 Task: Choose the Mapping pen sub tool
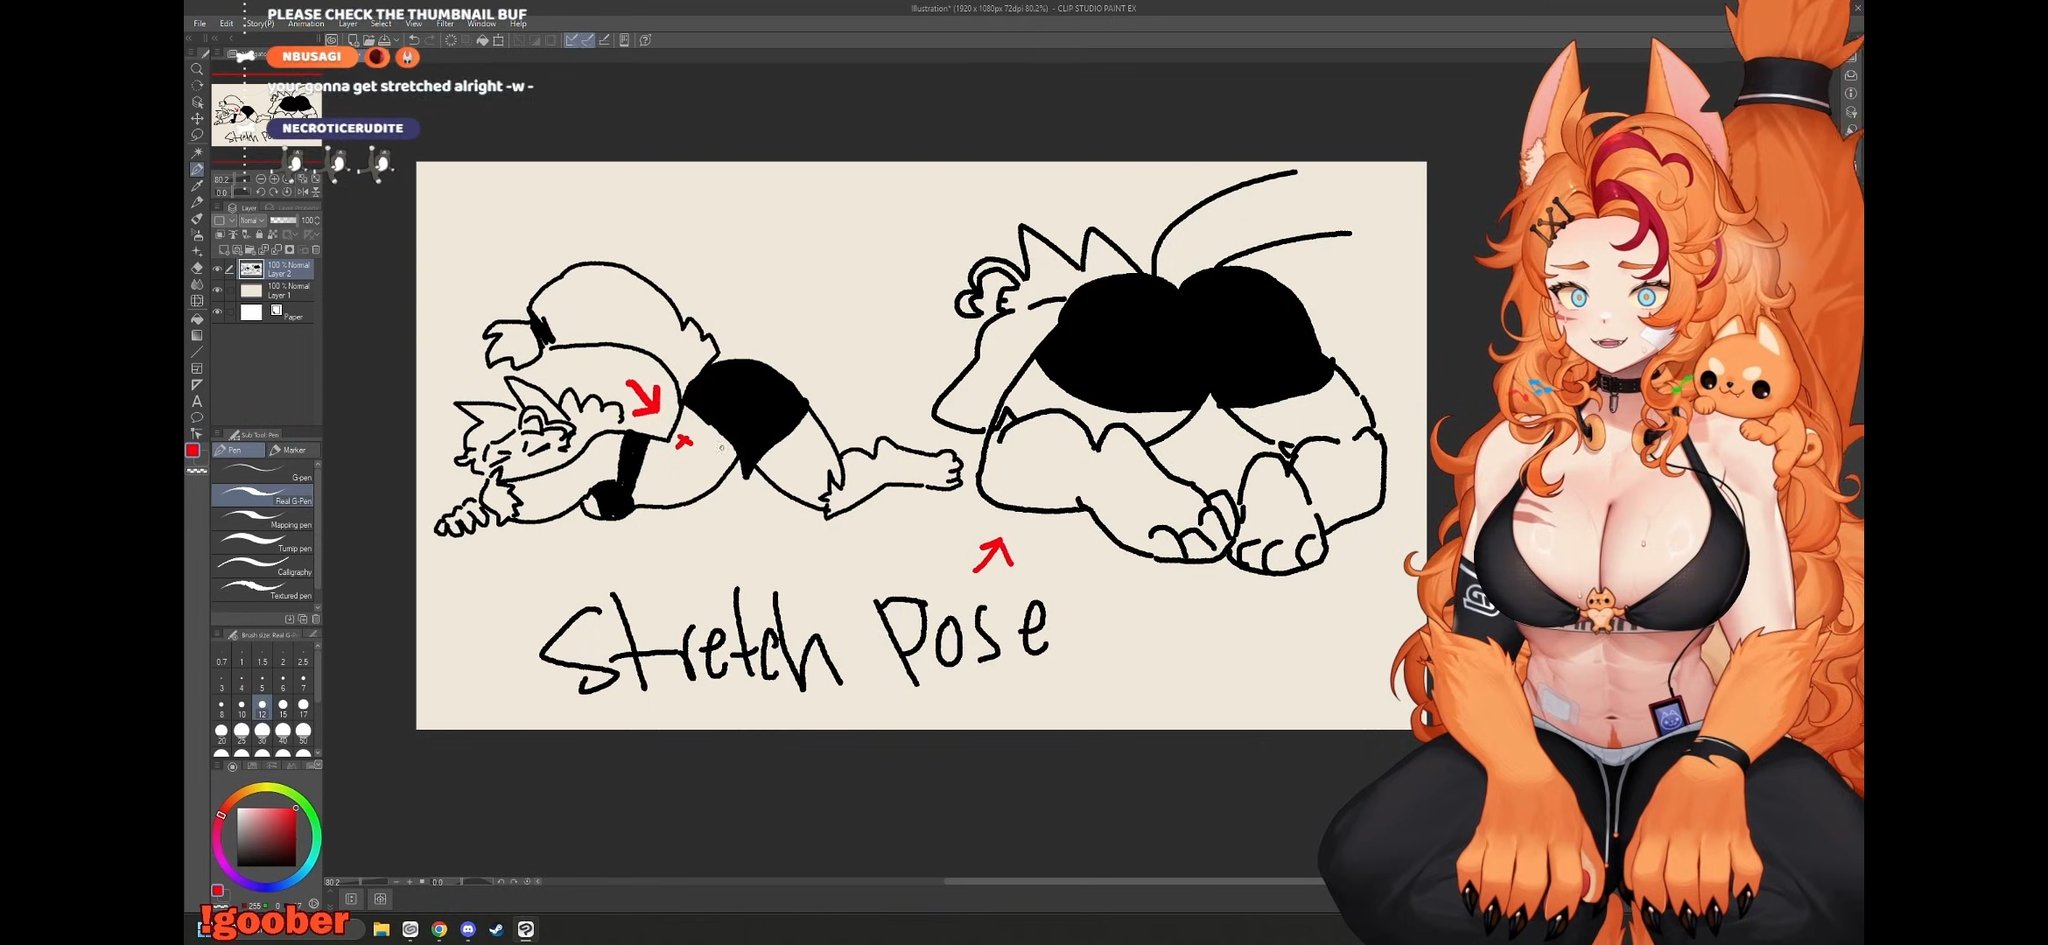263,519
